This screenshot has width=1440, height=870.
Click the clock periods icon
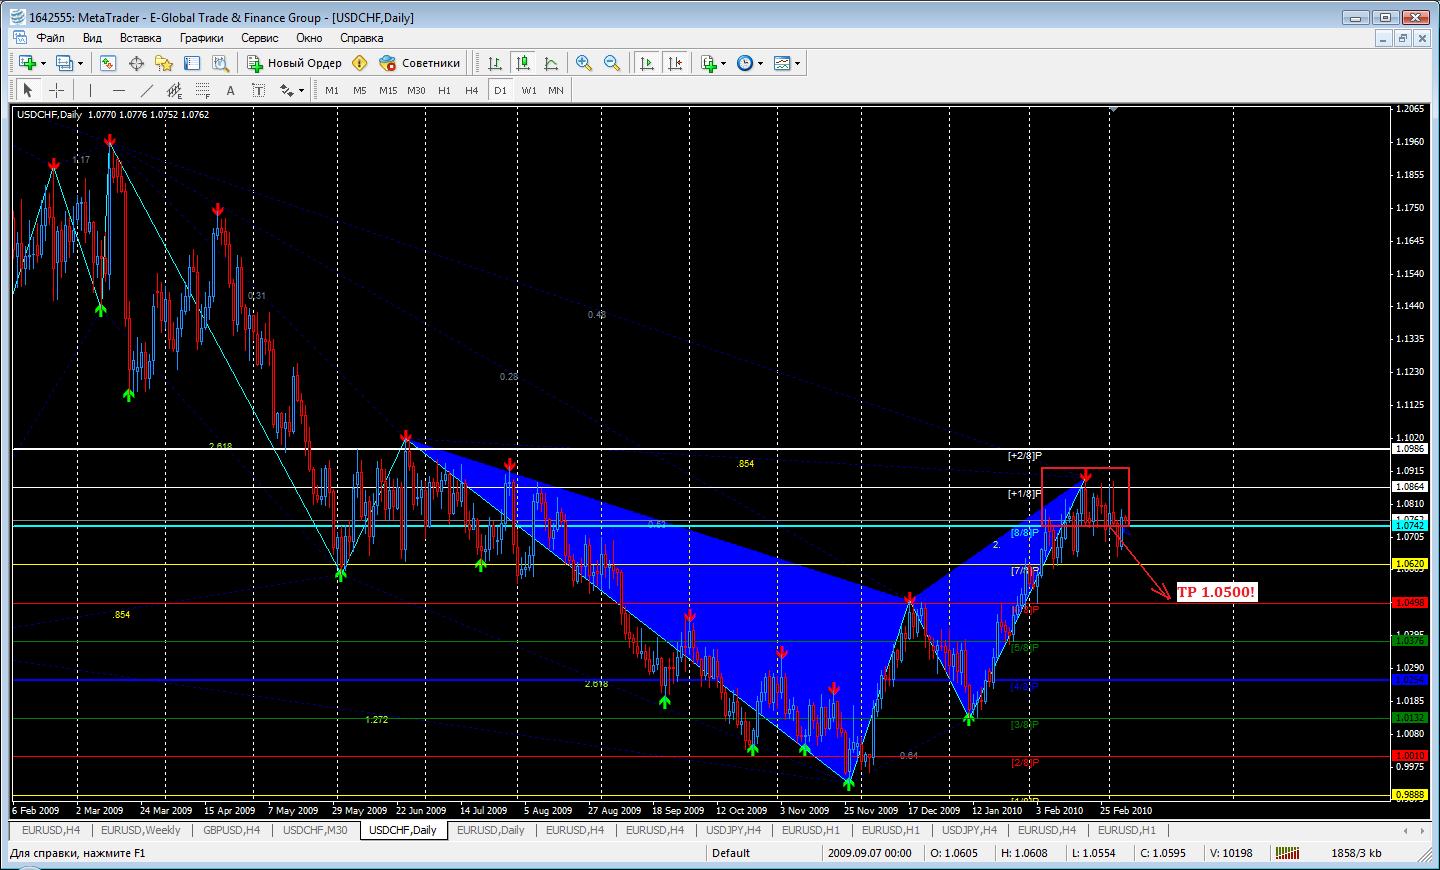click(x=745, y=63)
